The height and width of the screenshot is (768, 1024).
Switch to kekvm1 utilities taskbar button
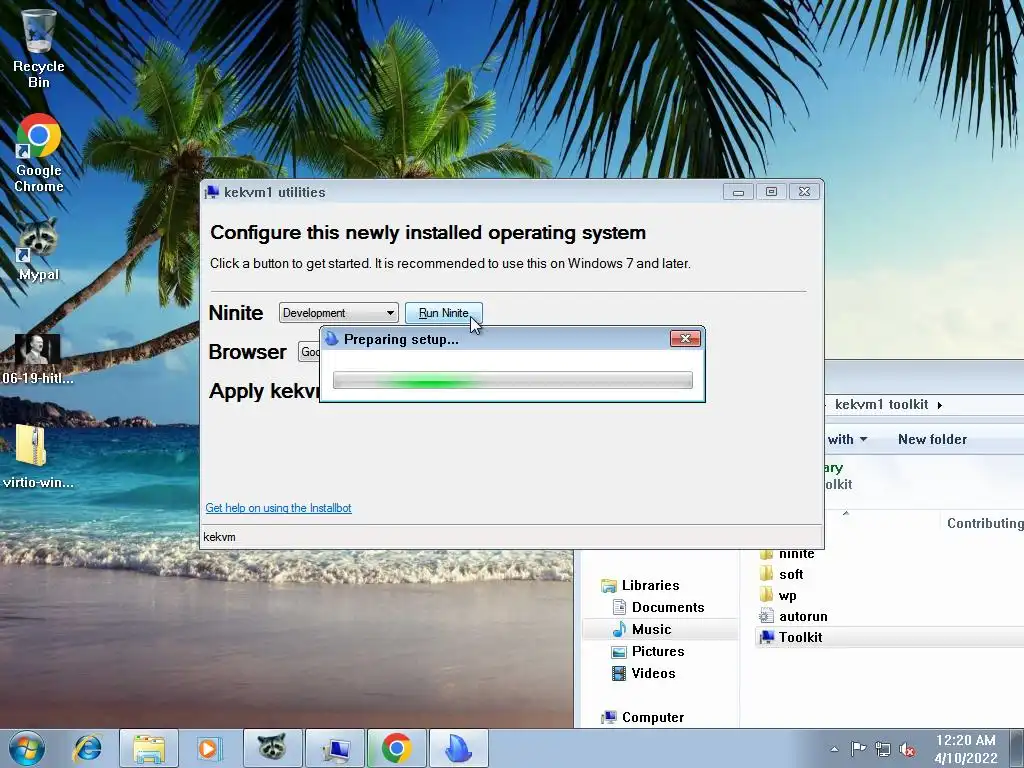click(x=335, y=748)
